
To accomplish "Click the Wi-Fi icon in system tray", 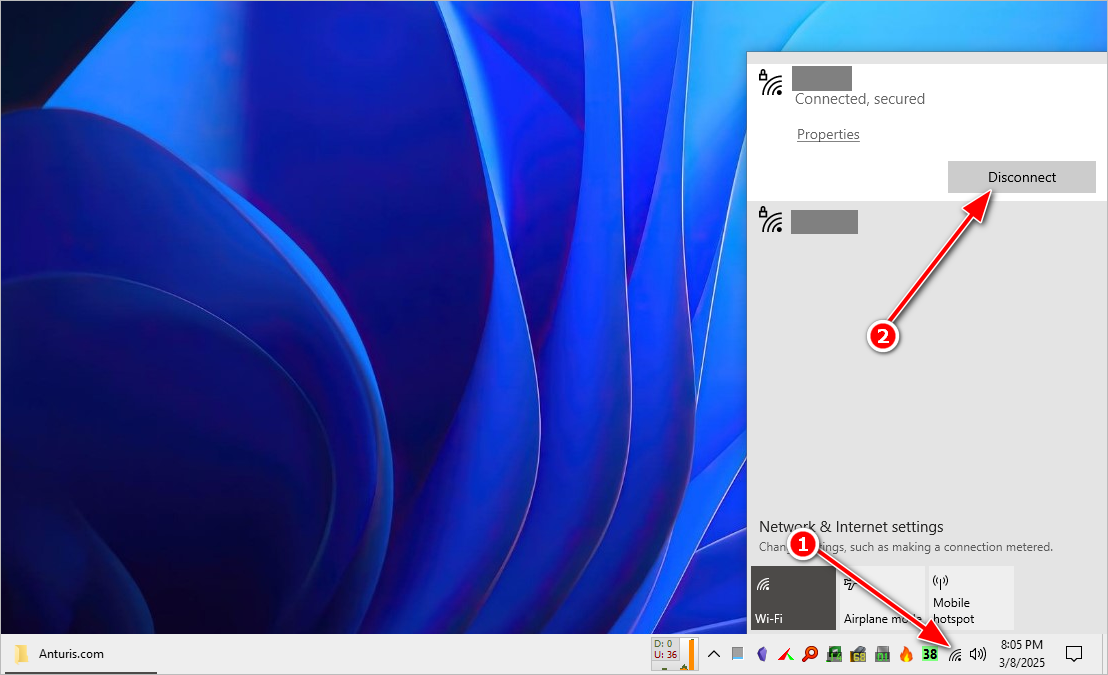I will click(955, 655).
